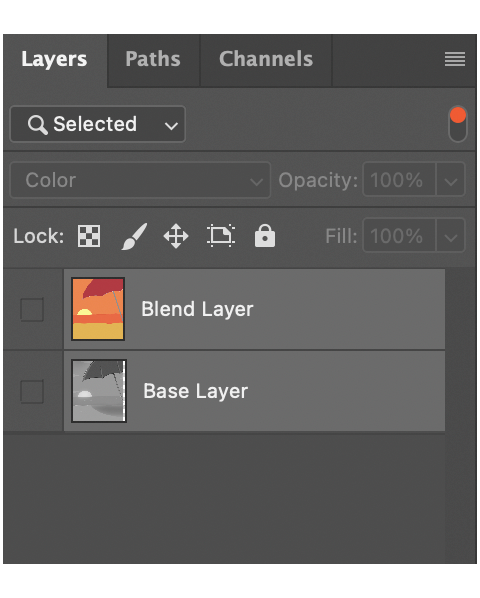Click the lock position move icon
This screenshot has width=480, height=598.
pos(176,236)
